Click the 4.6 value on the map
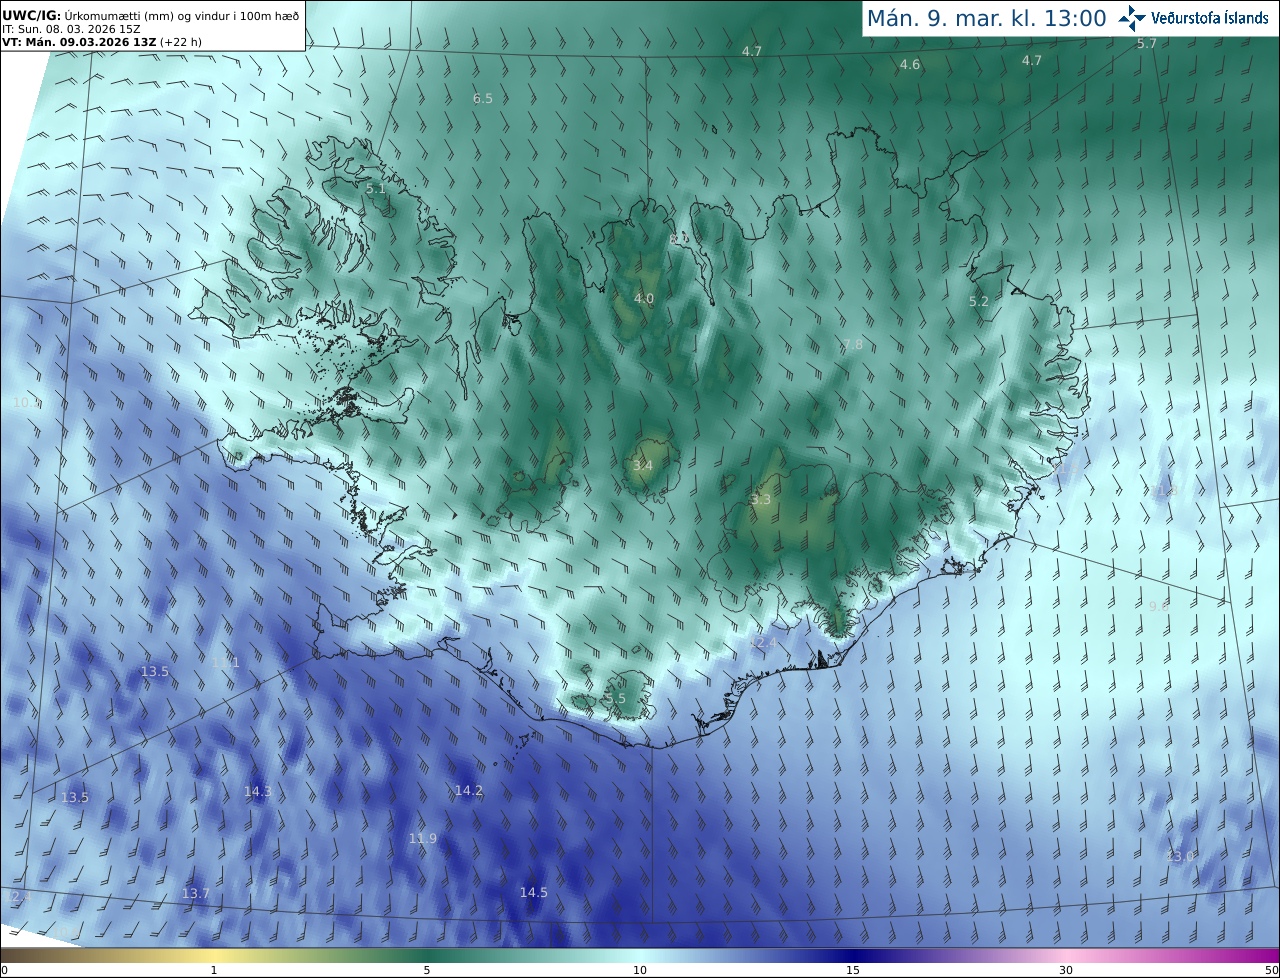This screenshot has height=978, width=1280. point(910,64)
